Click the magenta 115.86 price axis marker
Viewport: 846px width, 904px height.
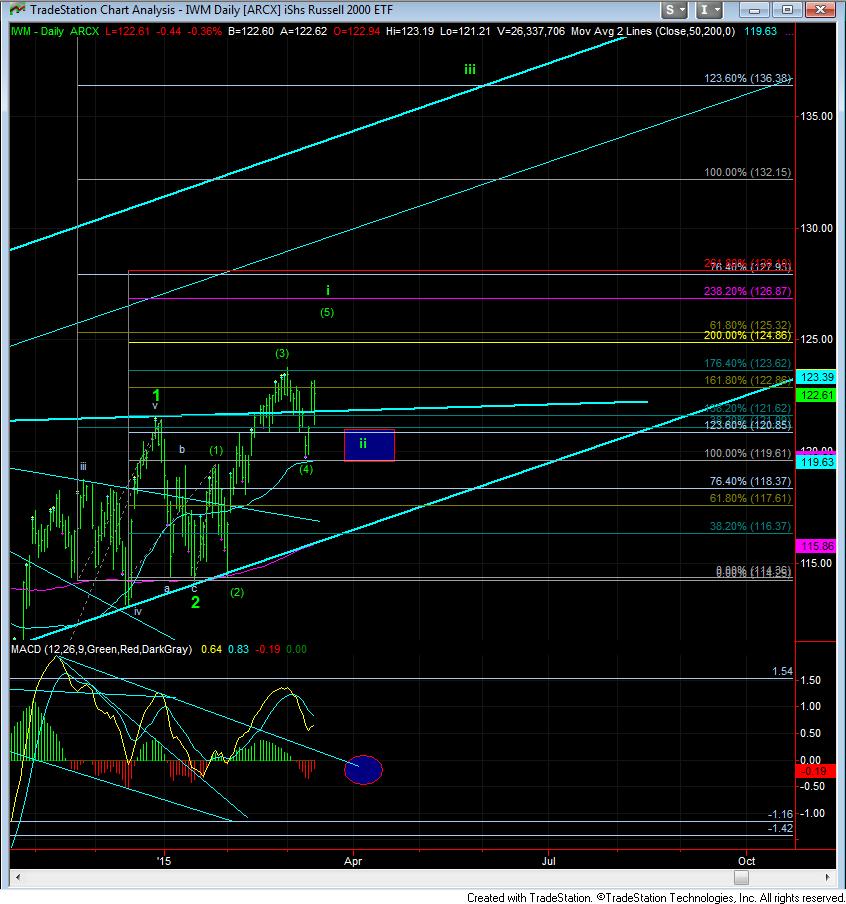816,545
